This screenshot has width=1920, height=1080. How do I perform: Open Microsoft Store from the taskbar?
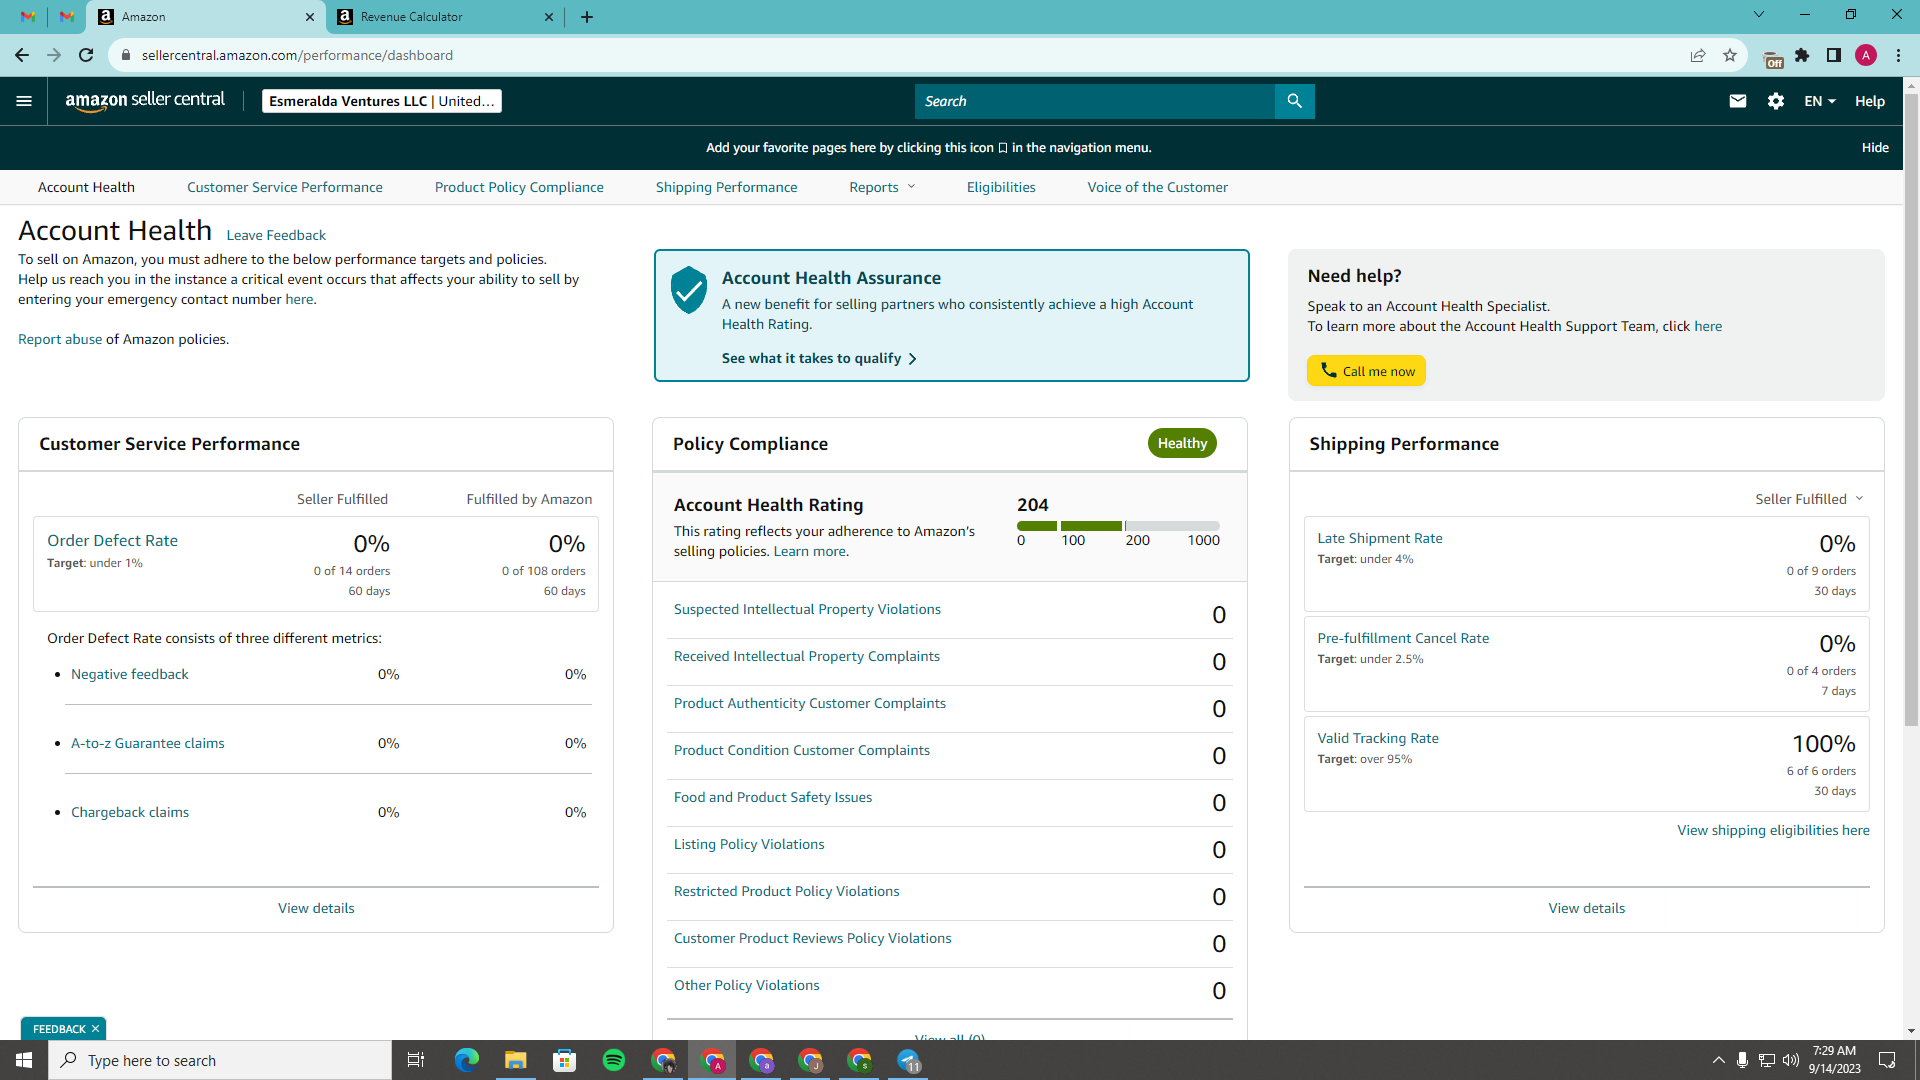(x=565, y=1060)
